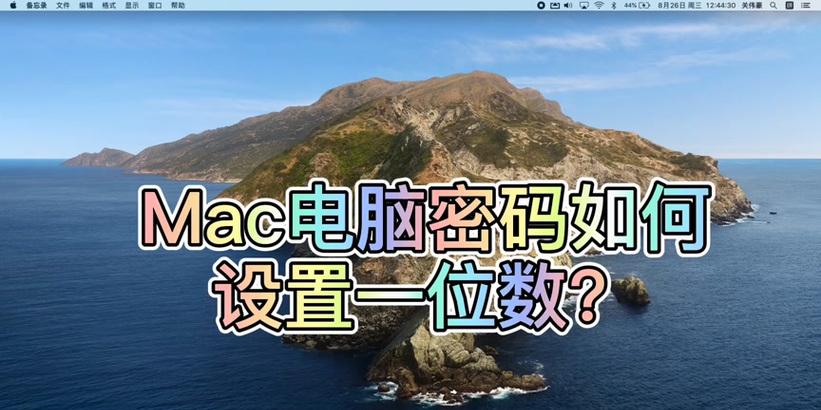Open the AirPlay display menu
The image size is (821, 410).
[584, 5]
